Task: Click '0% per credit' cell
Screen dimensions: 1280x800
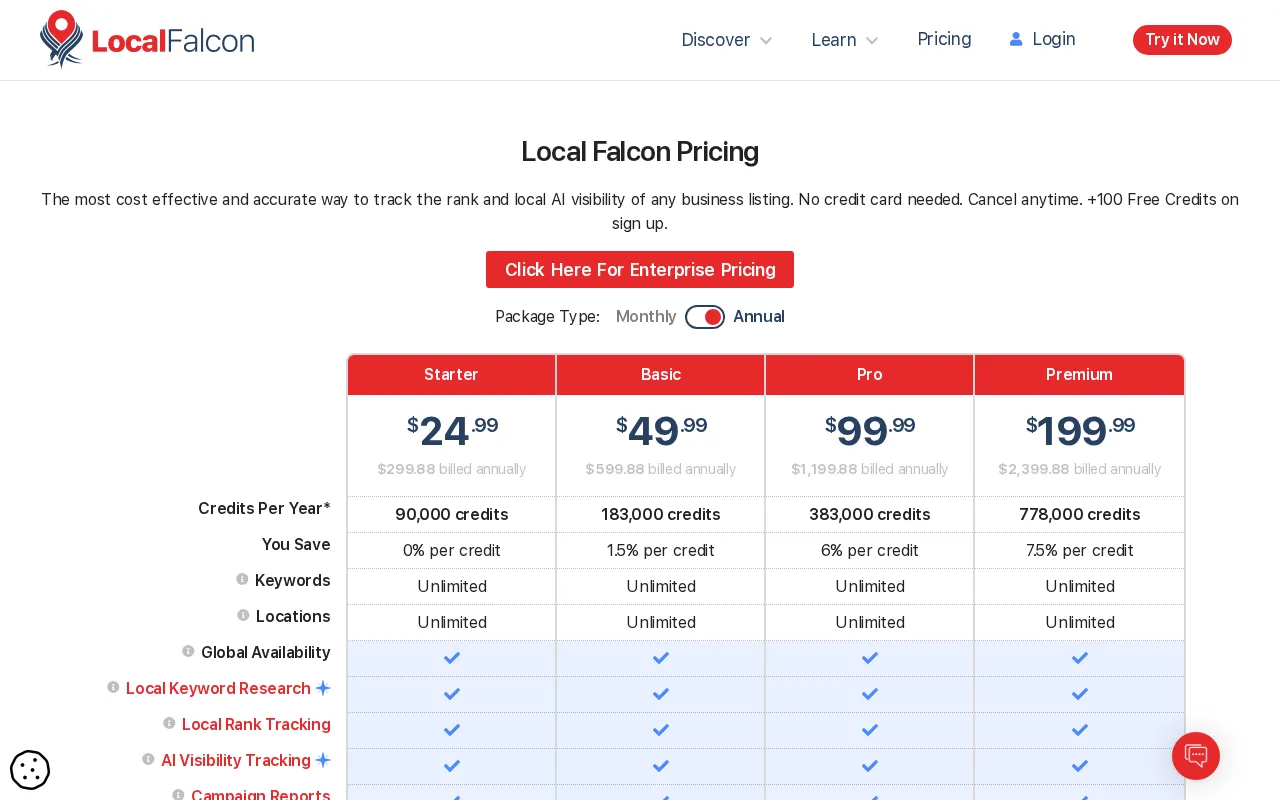Action: 452,550
